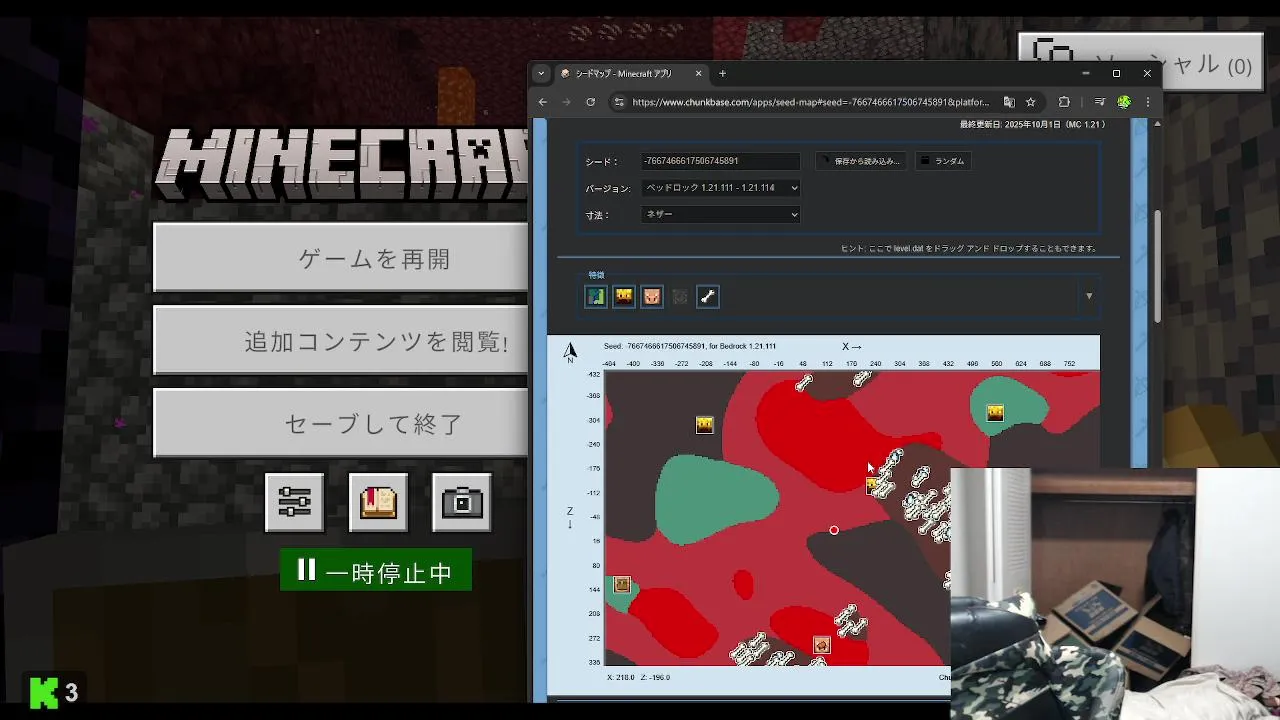Open the browser extensions puzzle icon
1280x720 pixels.
(1064, 102)
